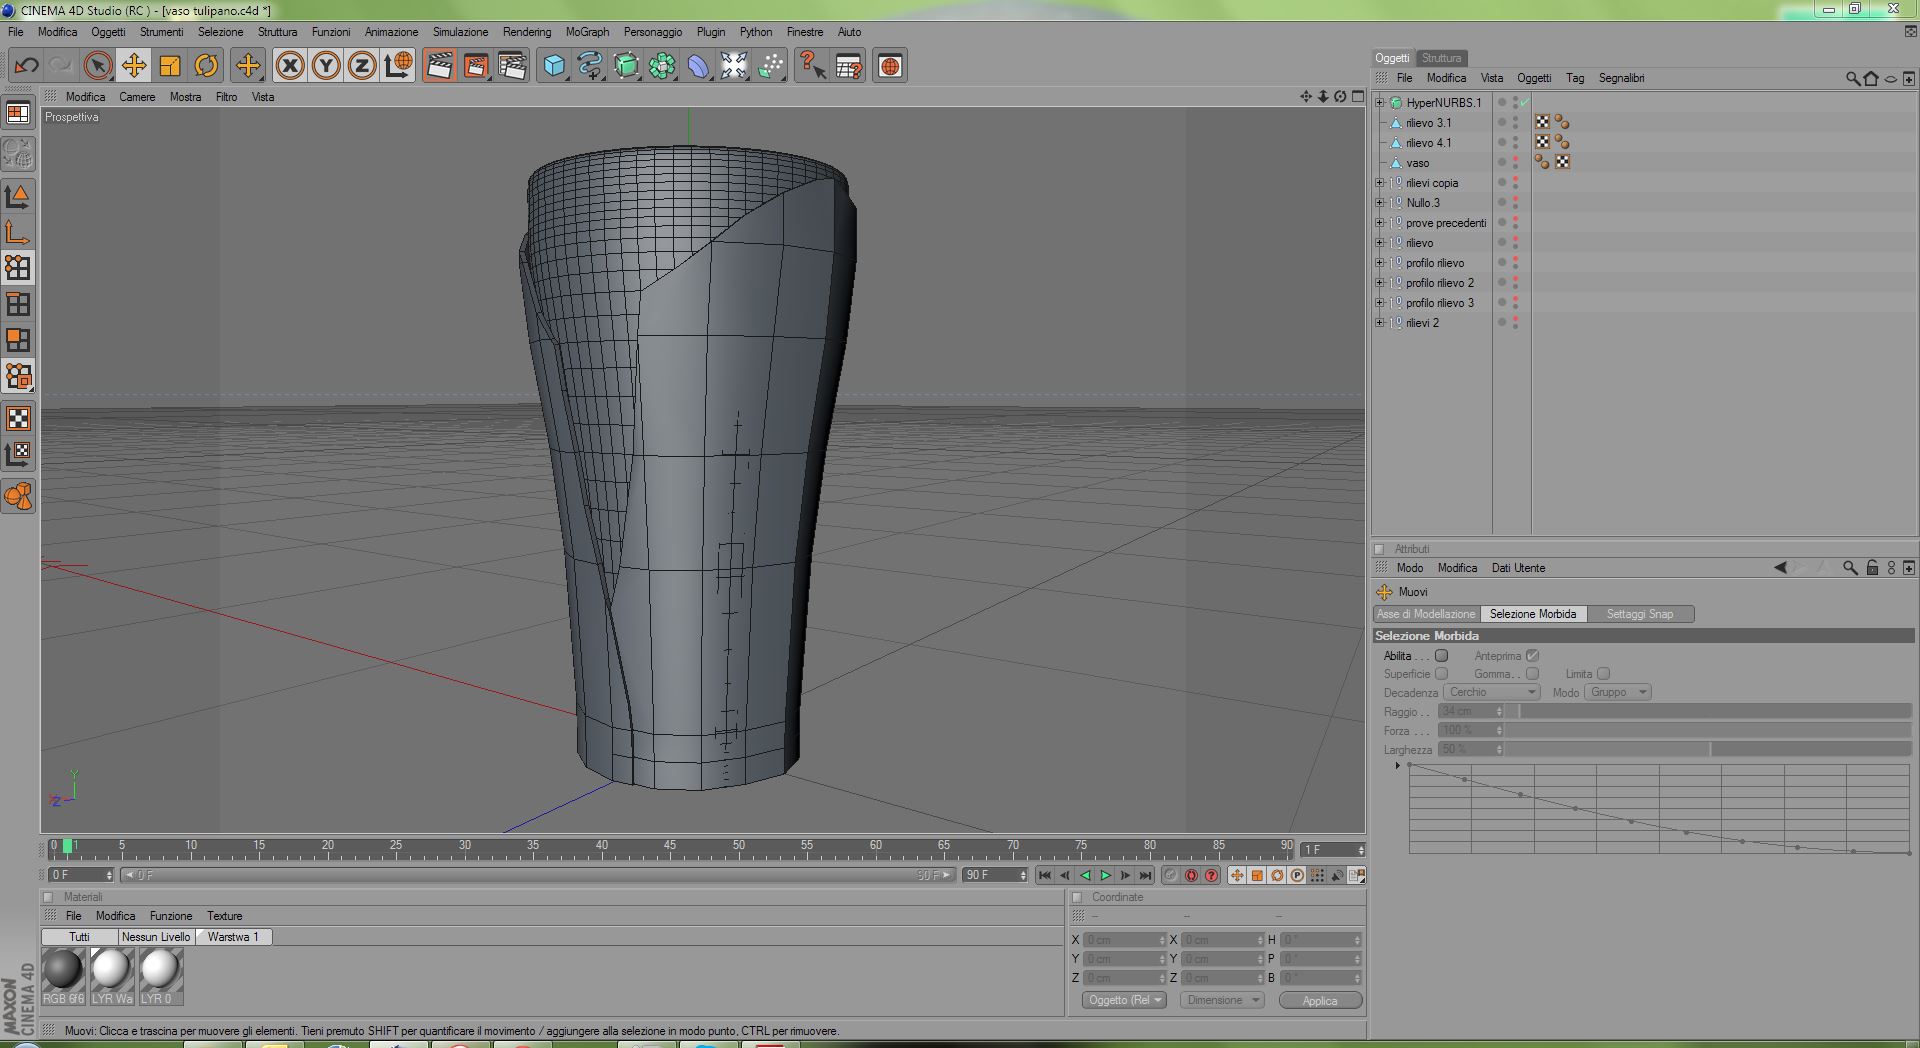Open the Help question-mark pointer tool
The width and height of the screenshot is (1920, 1048).
tap(812, 66)
